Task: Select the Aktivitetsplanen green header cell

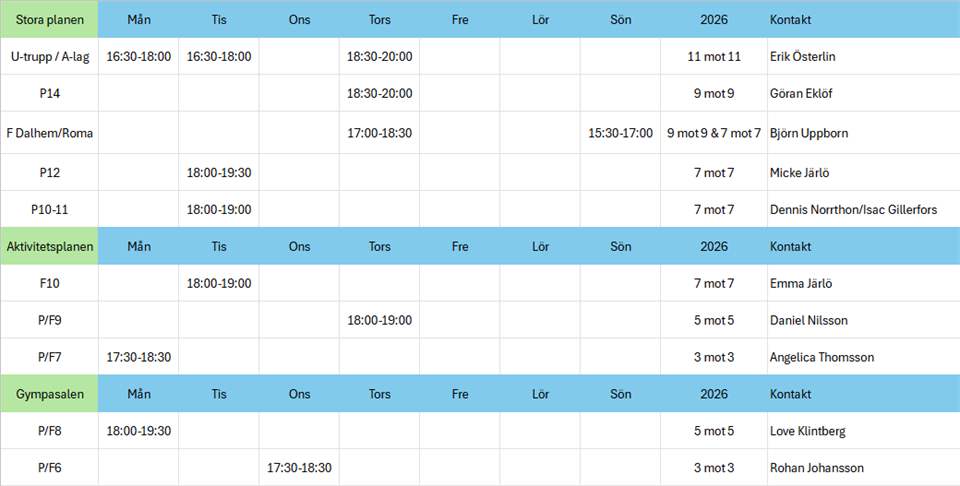Action: (x=49, y=246)
